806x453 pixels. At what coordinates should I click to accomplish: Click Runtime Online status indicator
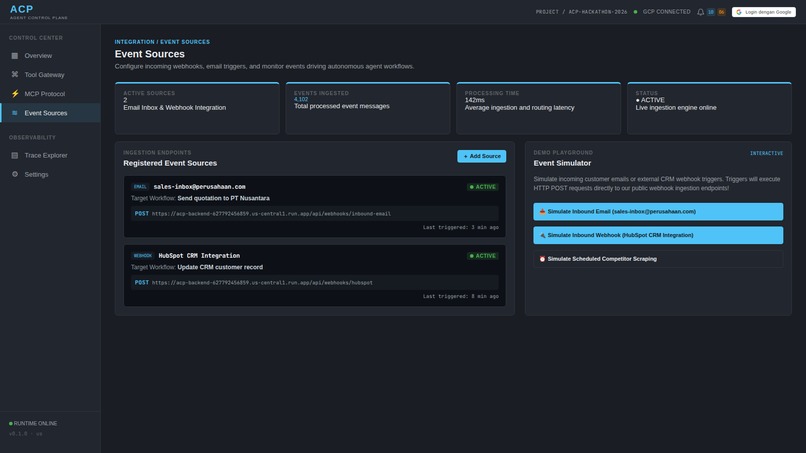point(33,423)
